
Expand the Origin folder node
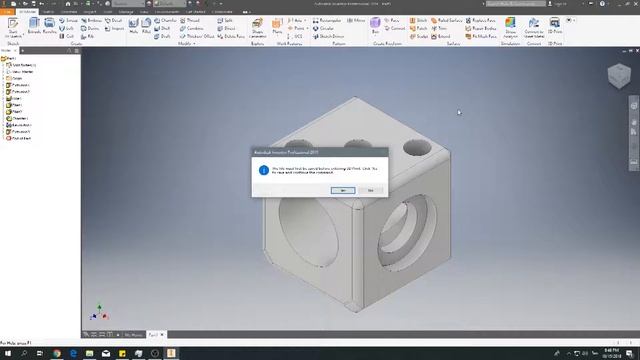(3, 78)
